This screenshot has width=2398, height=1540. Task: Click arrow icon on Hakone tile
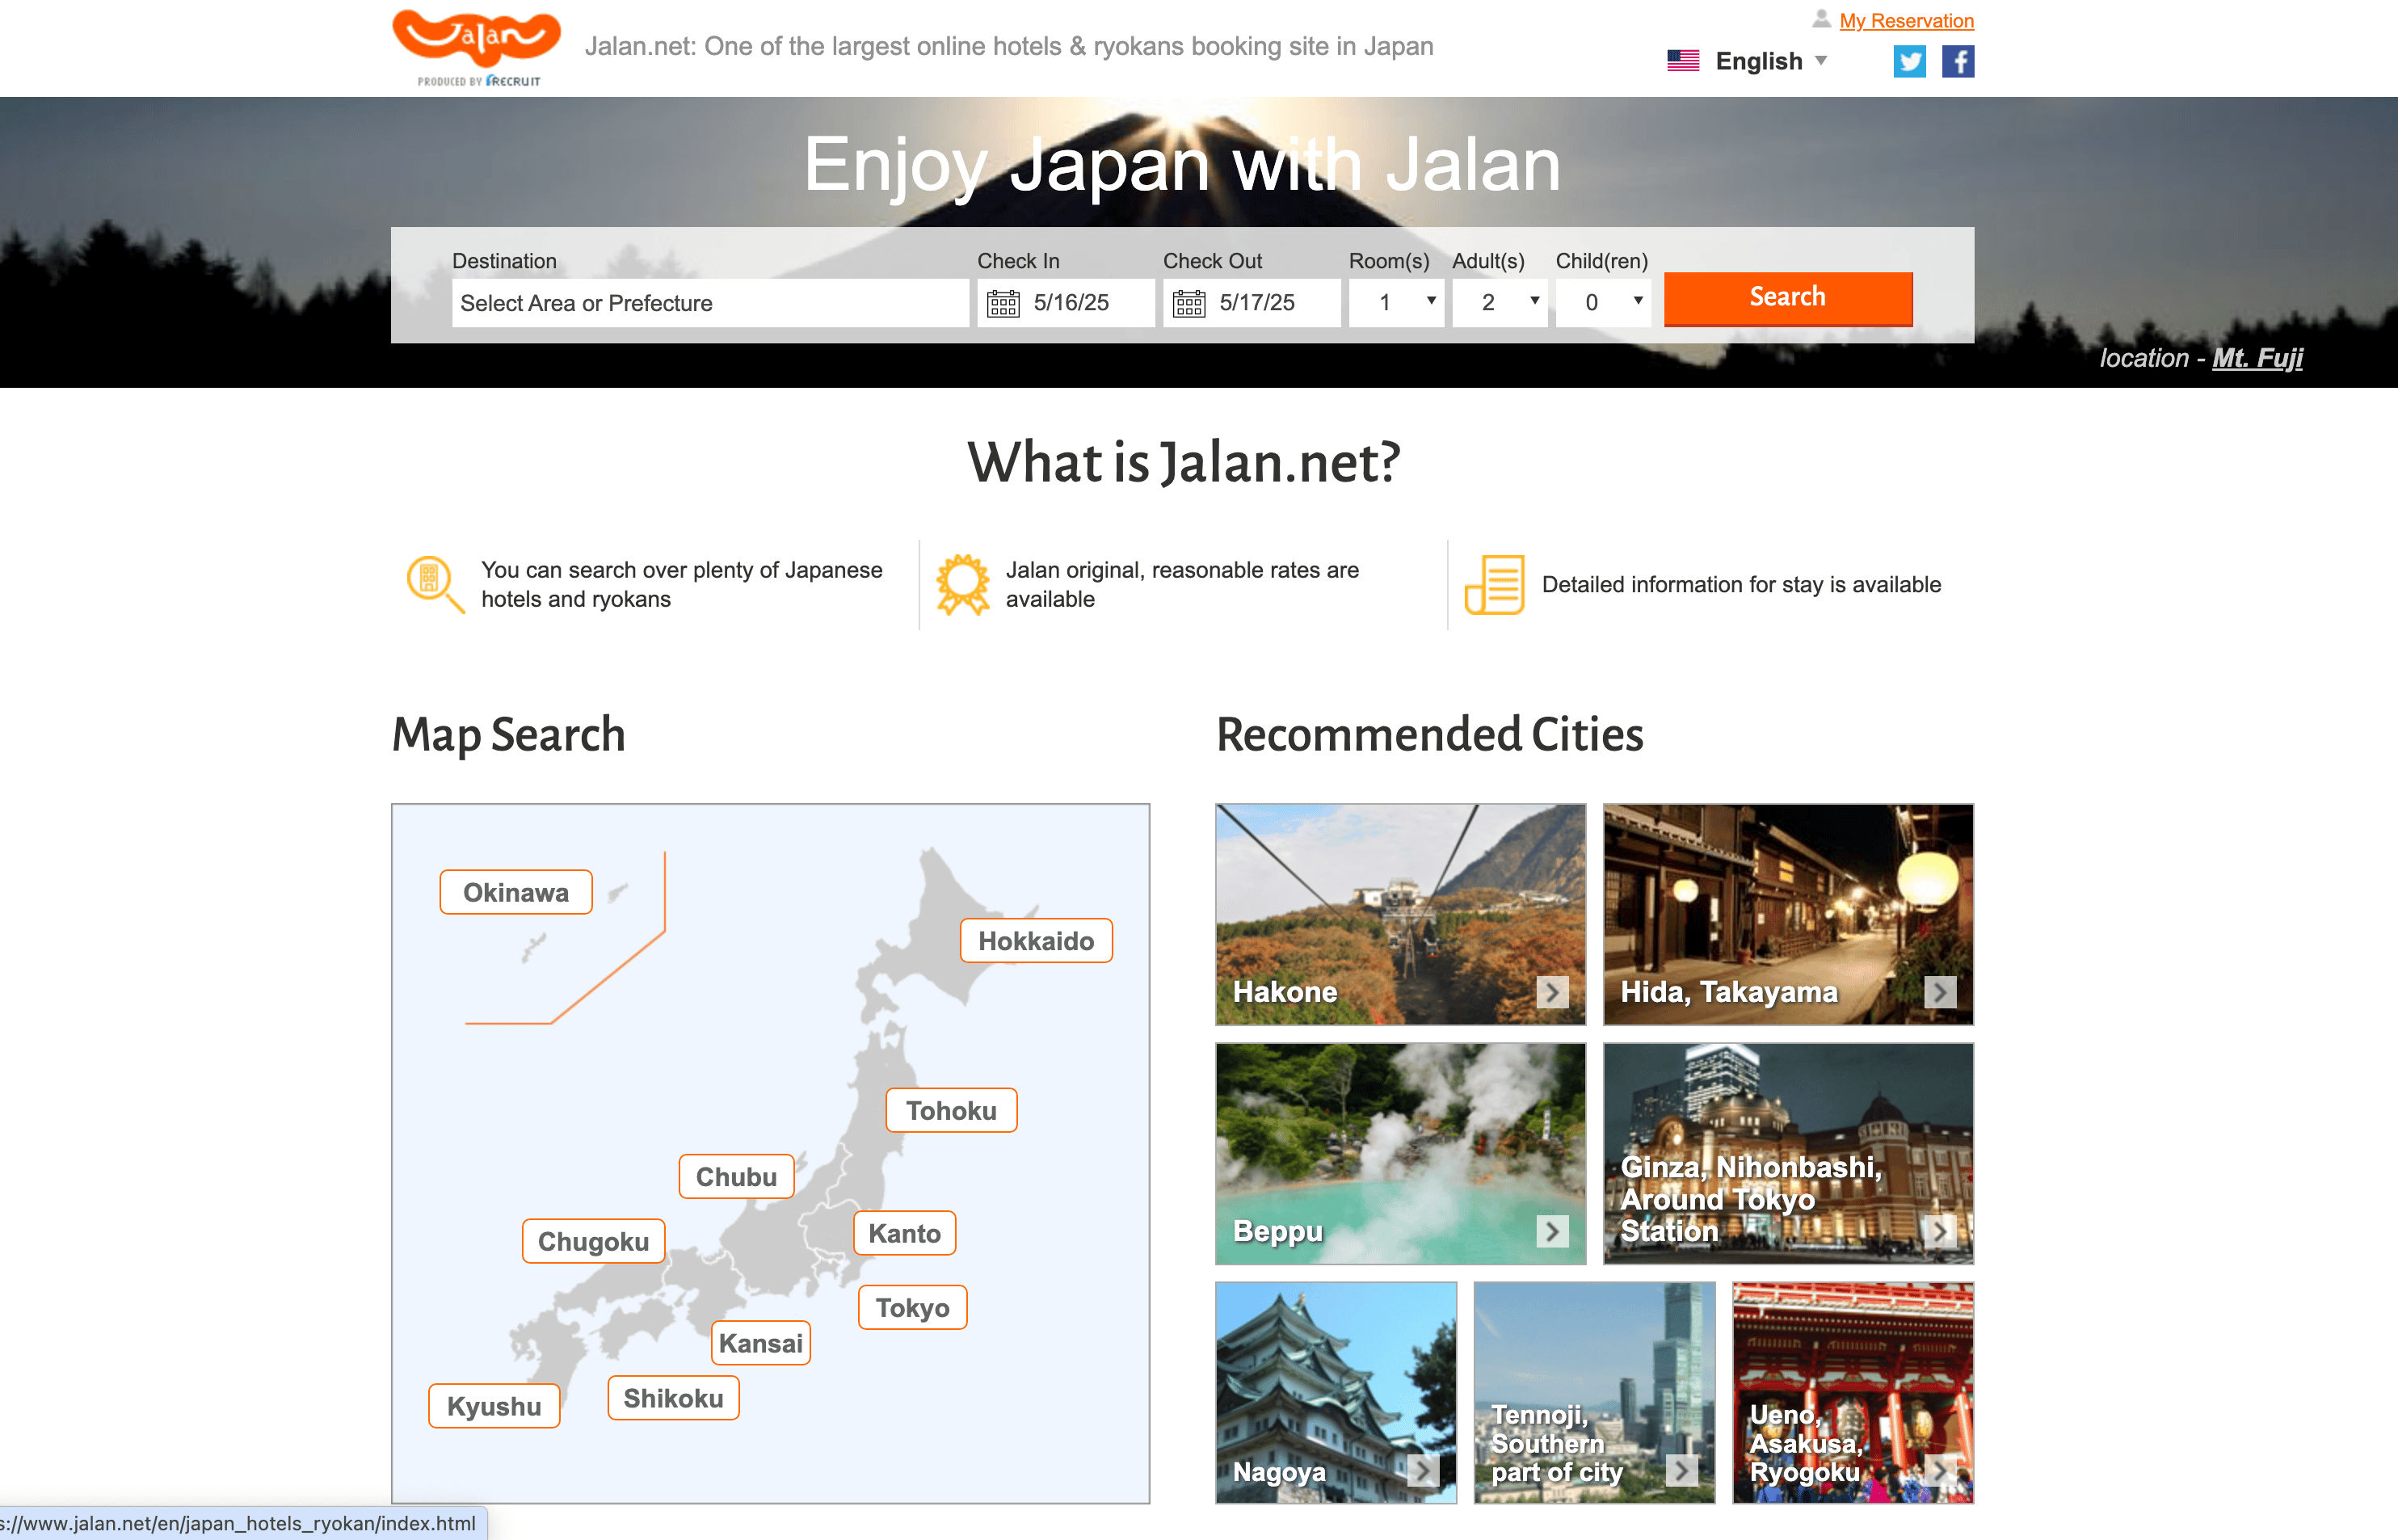[1551, 992]
